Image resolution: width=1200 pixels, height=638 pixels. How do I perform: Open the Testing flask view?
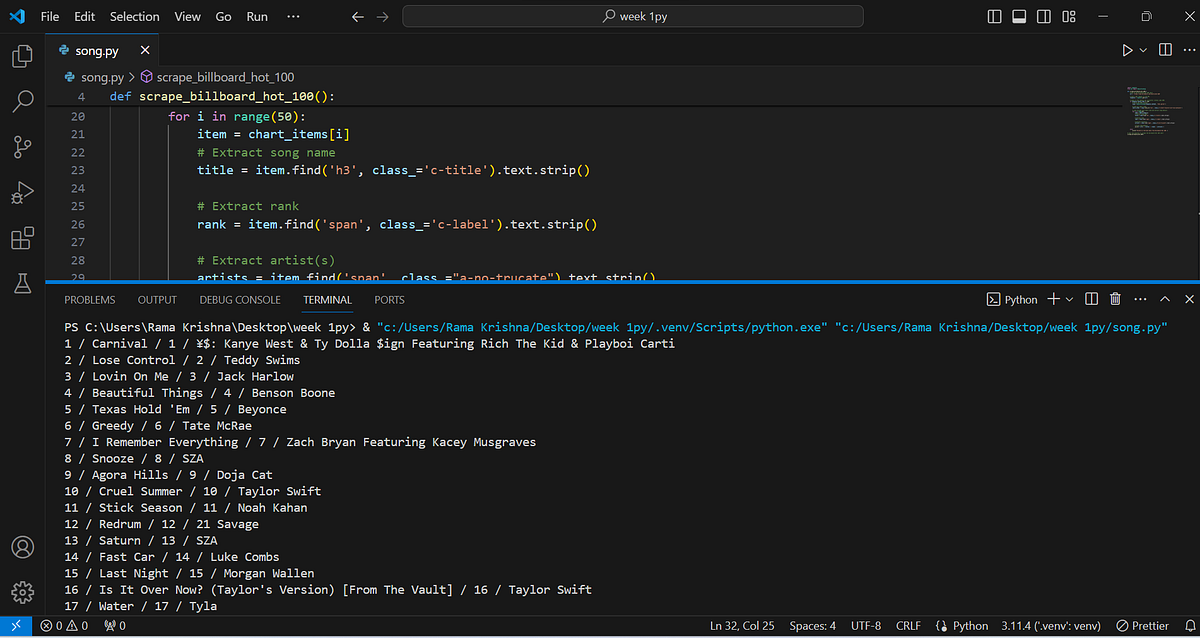point(21,284)
